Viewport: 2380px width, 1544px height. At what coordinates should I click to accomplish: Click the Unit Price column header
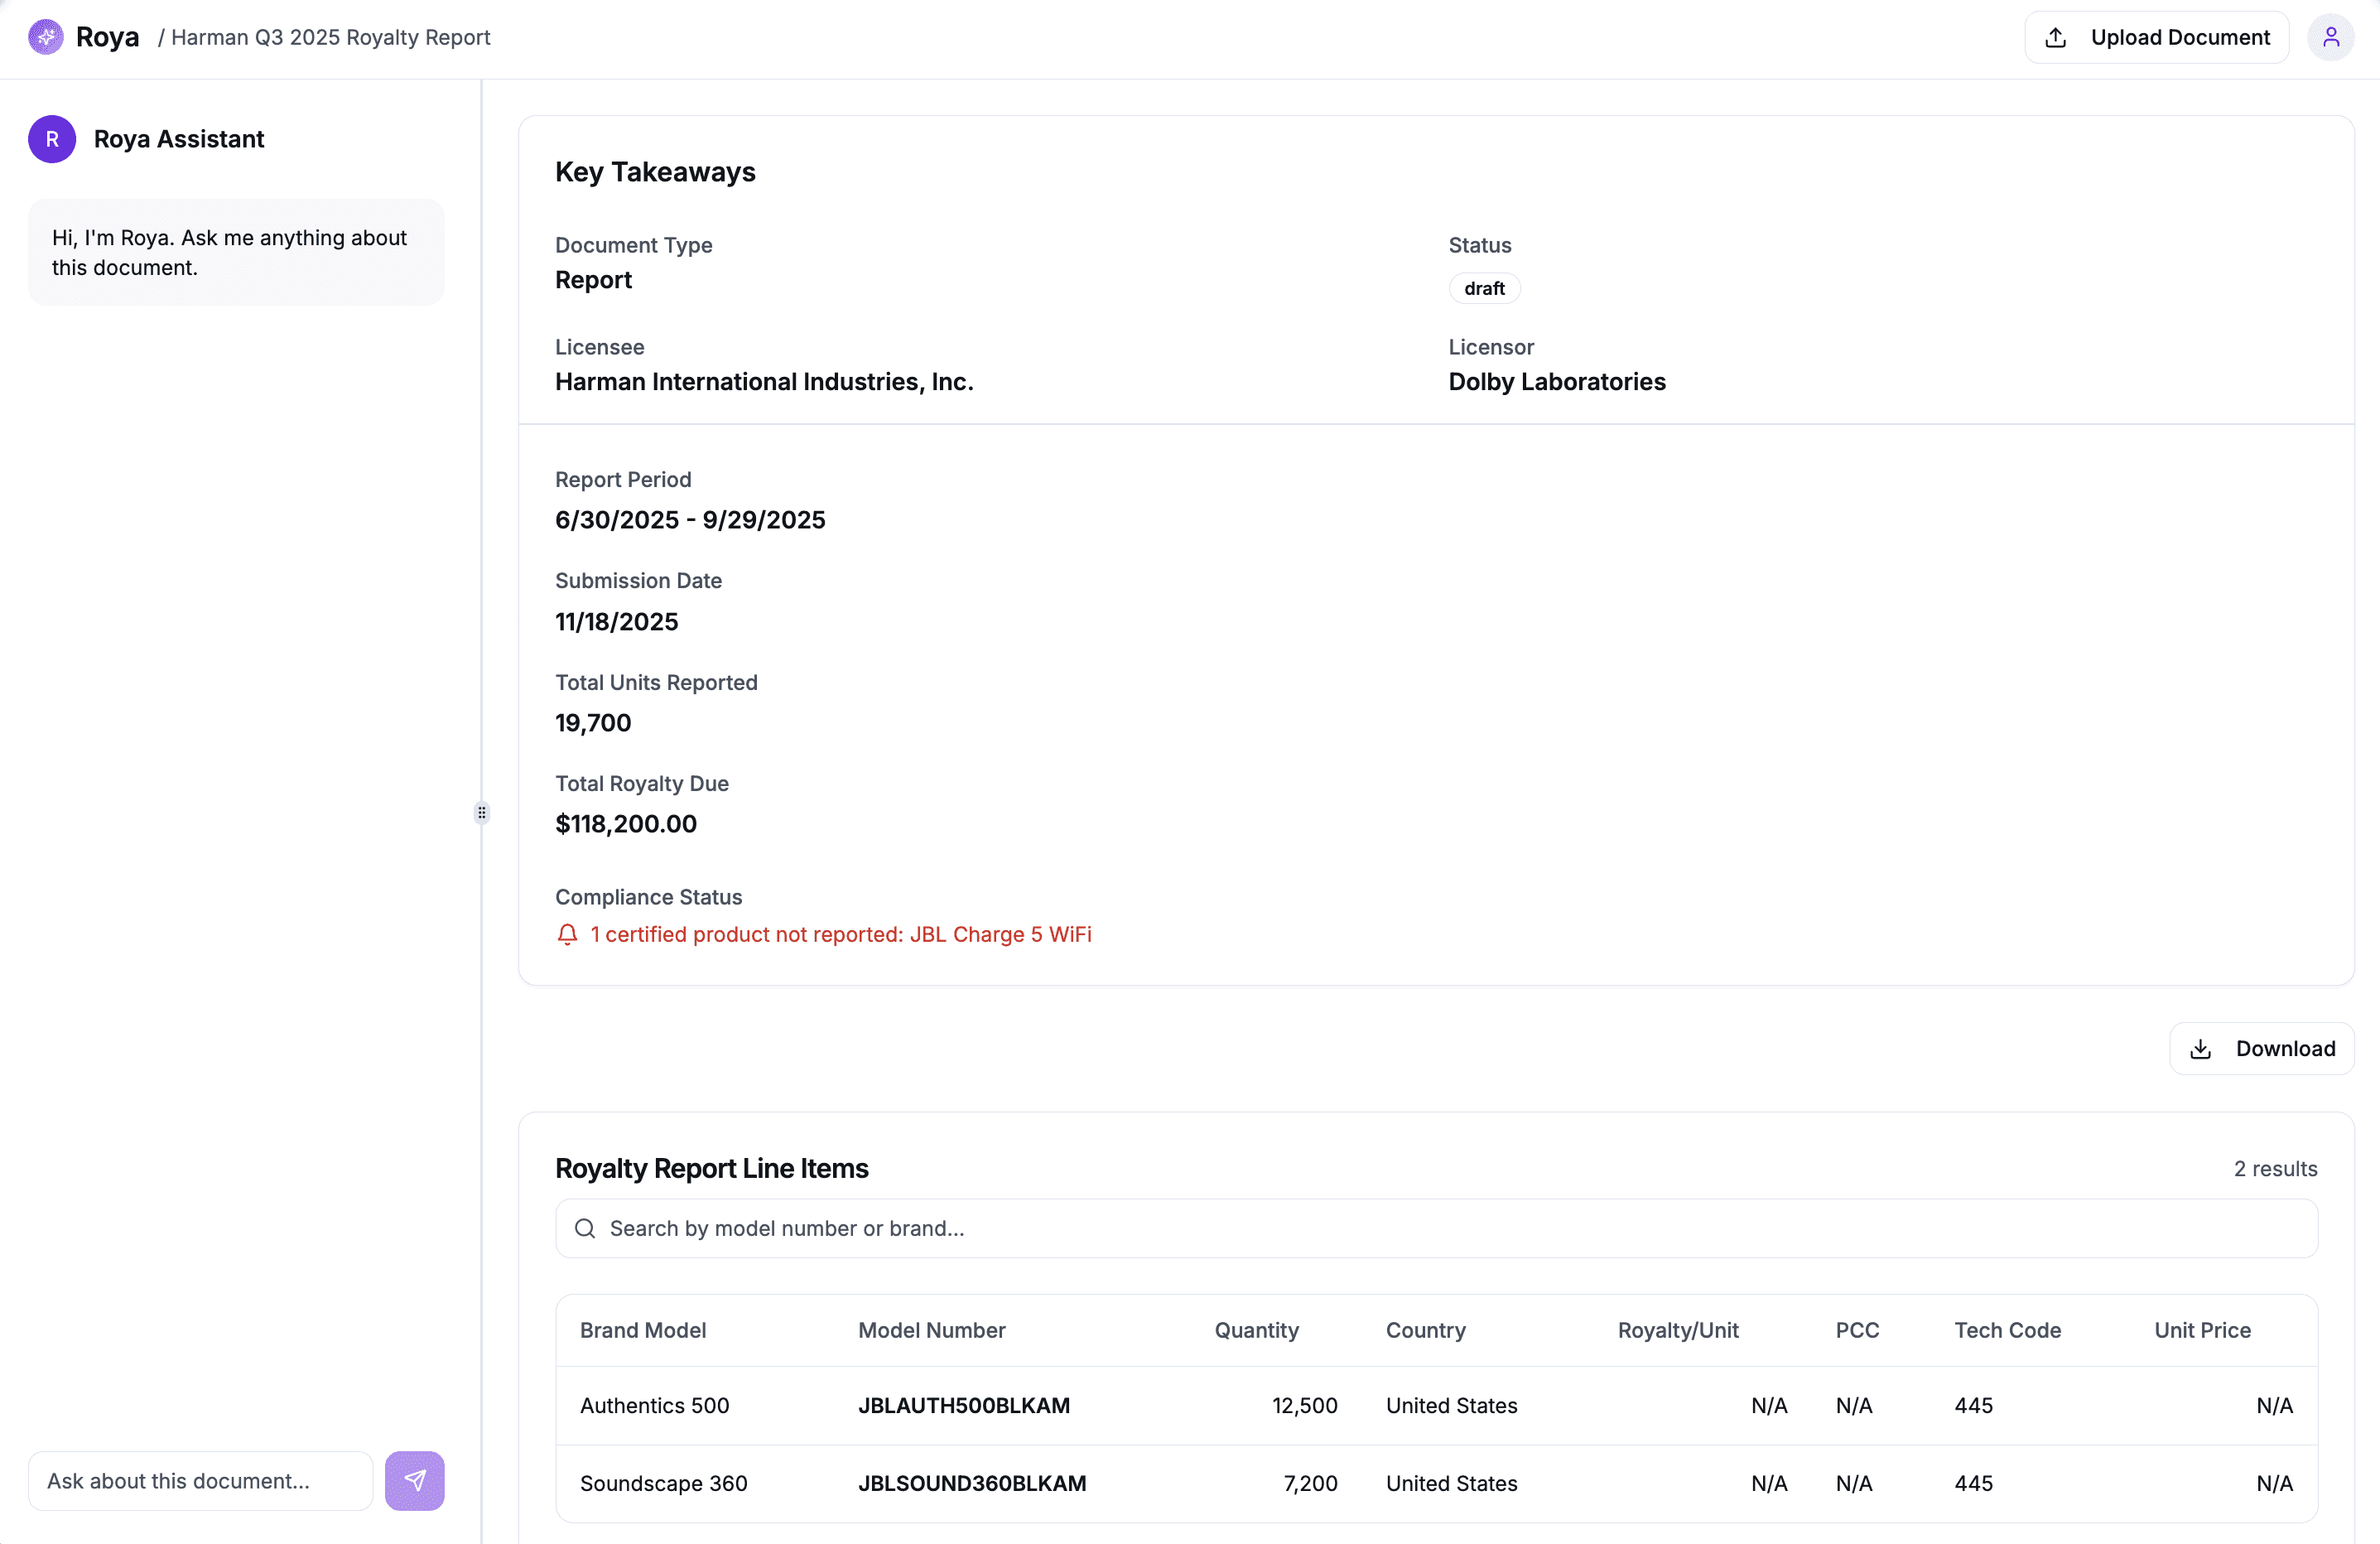[2202, 1330]
